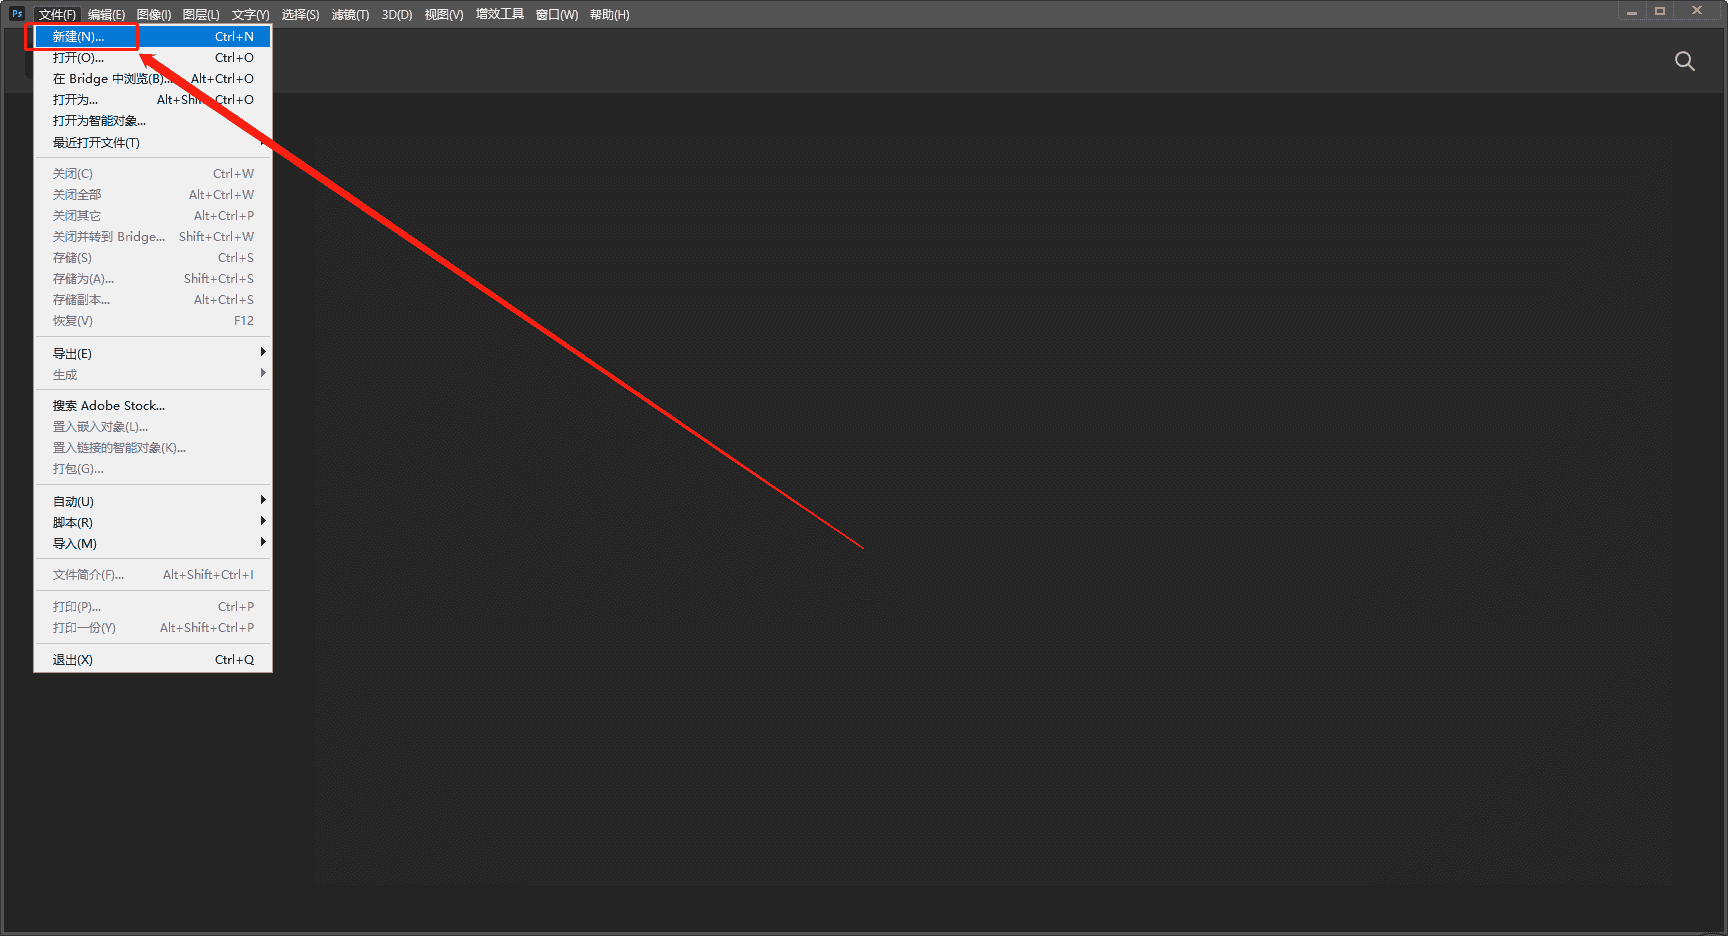Viewport: 1728px width, 936px height.
Task: Click the grayed 关闭(C) entry
Action: coord(153,173)
